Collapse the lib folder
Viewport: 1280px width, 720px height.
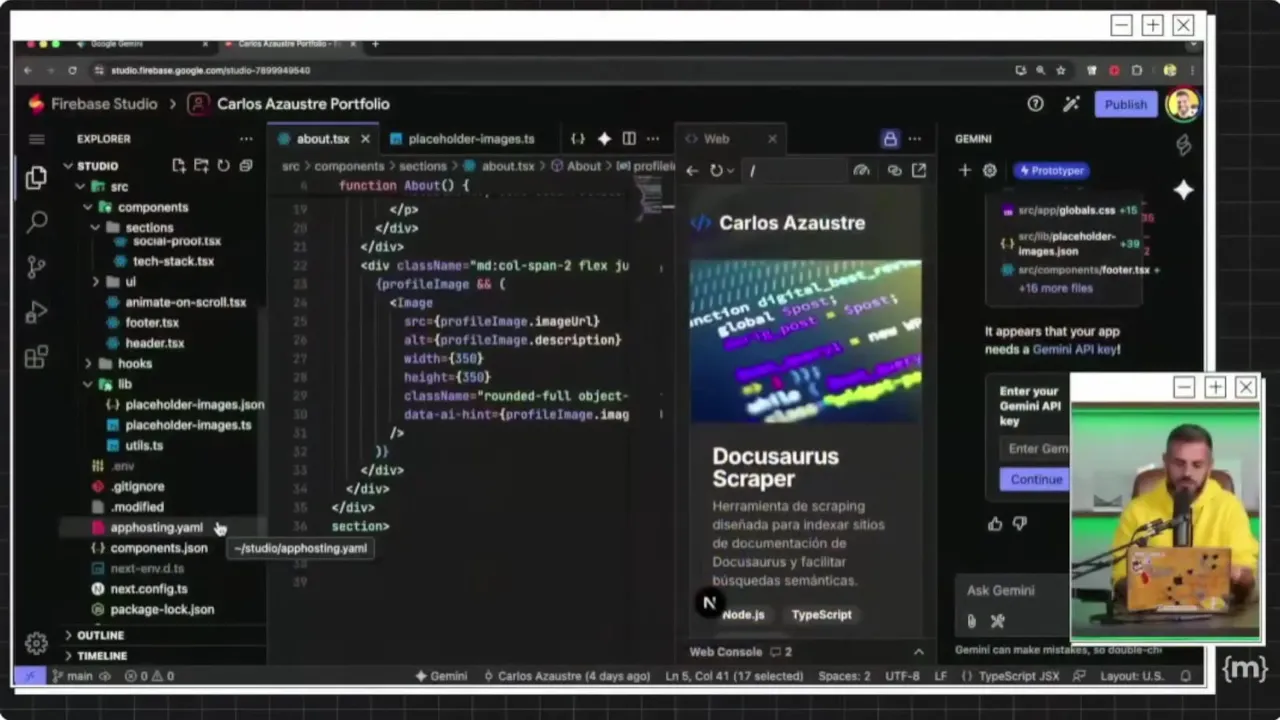coord(88,384)
